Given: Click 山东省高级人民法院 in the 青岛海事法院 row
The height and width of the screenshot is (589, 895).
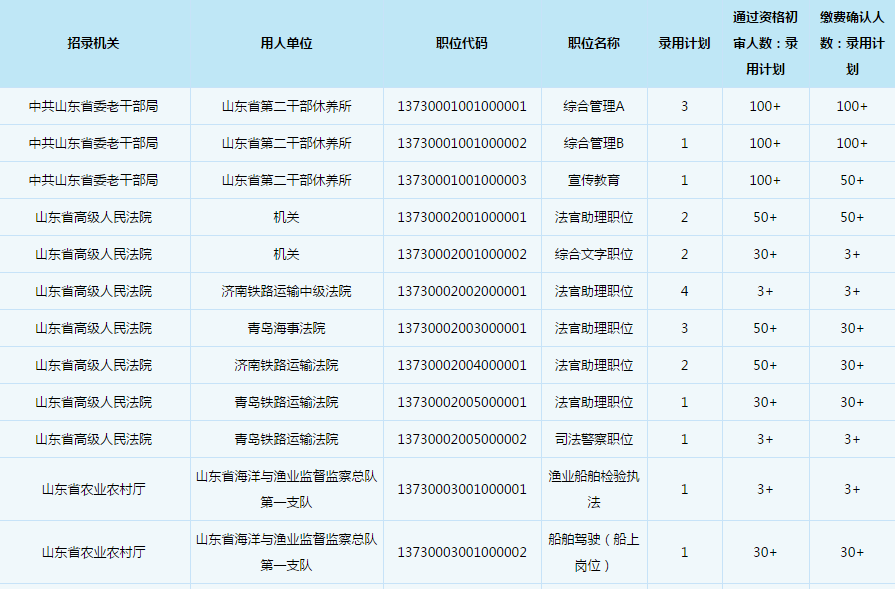Looking at the screenshot, I should pos(93,329).
